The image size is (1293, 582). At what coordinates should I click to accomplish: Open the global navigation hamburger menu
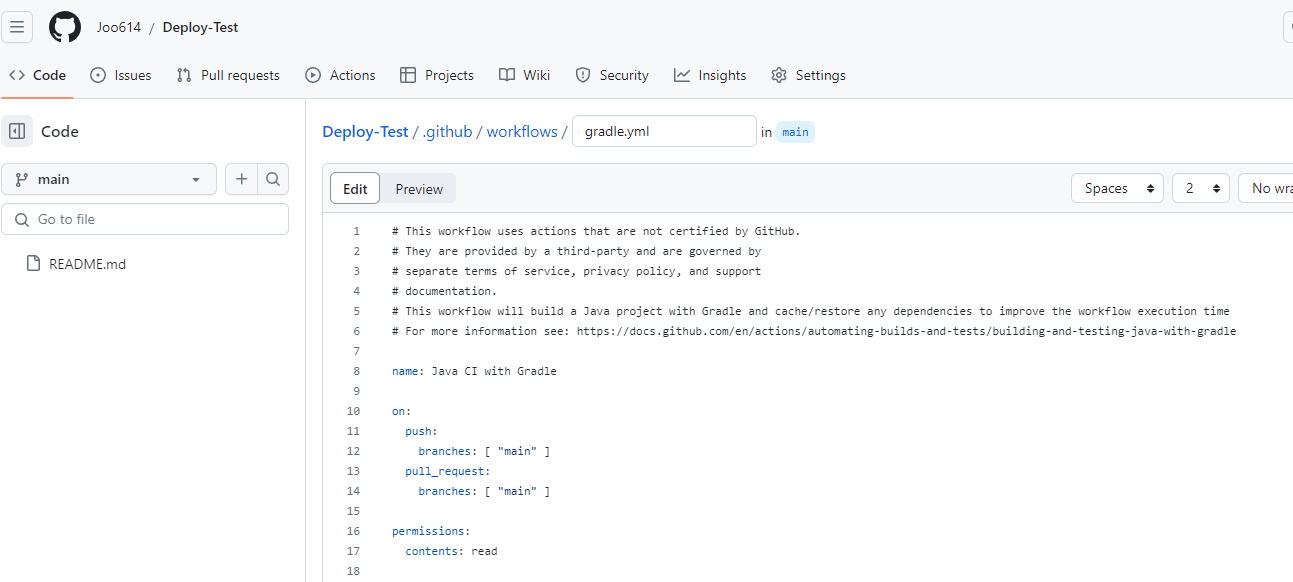click(x=17, y=27)
